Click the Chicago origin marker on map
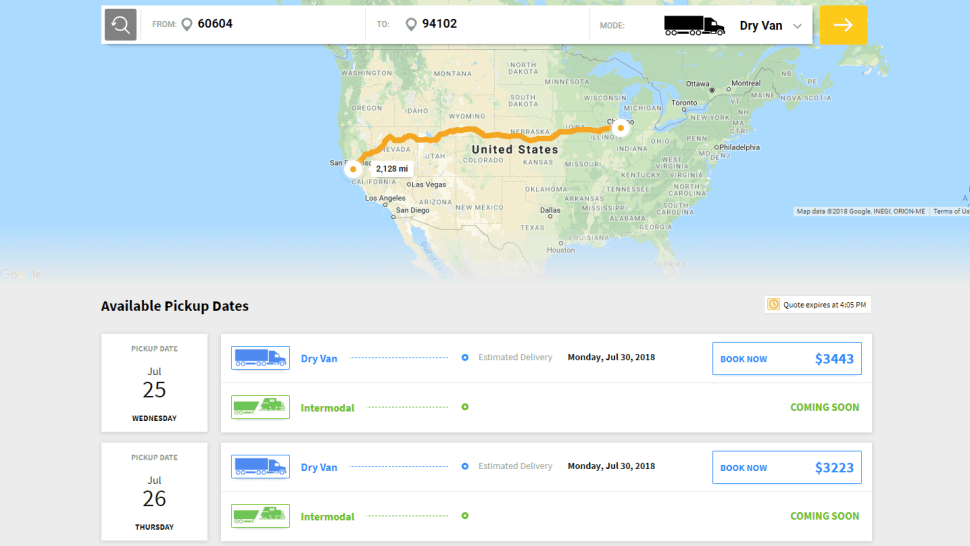This screenshot has width=970, height=546. (x=620, y=128)
